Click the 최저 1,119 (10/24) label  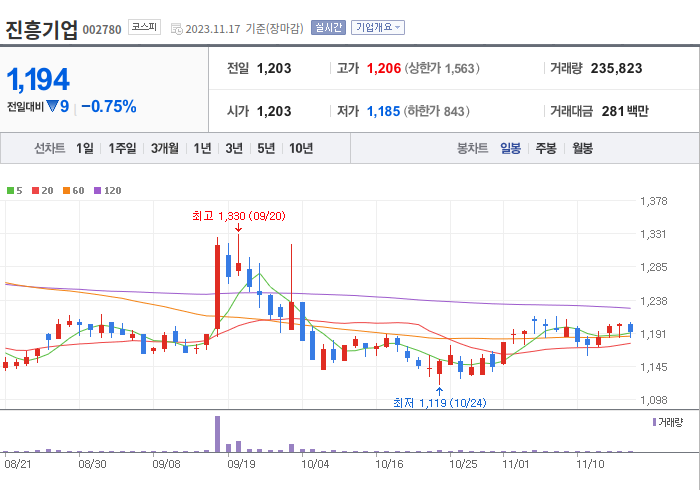coord(440,403)
